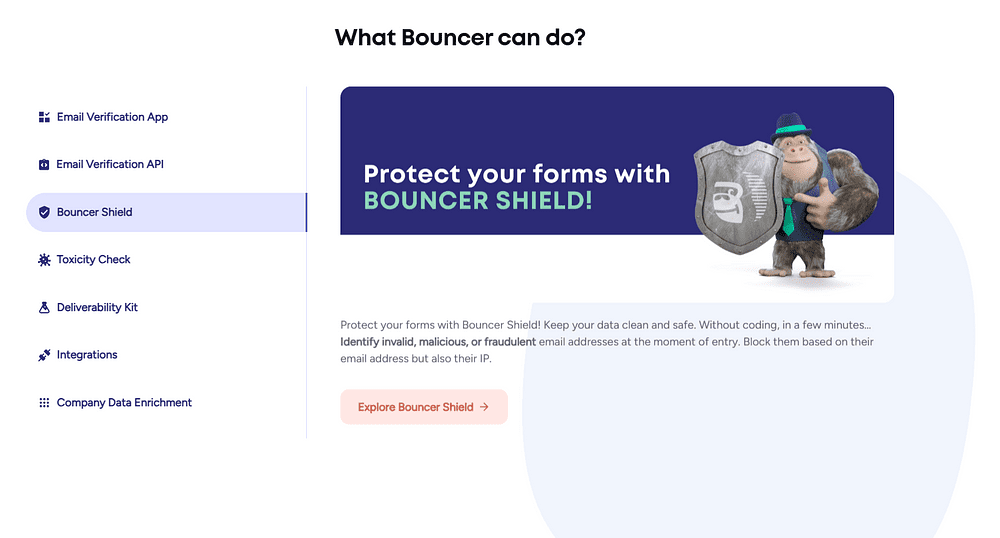Click the Company Data Enrichment dots icon

(44, 403)
